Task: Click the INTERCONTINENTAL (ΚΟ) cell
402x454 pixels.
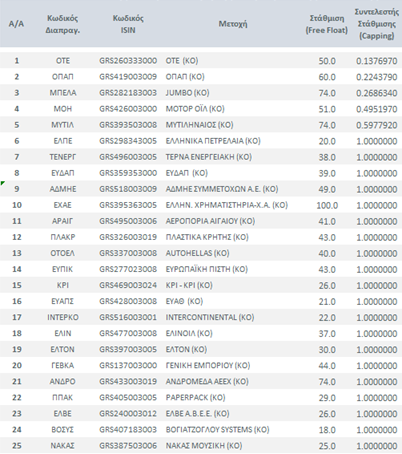Action: pyautogui.click(x=210, y=317)
